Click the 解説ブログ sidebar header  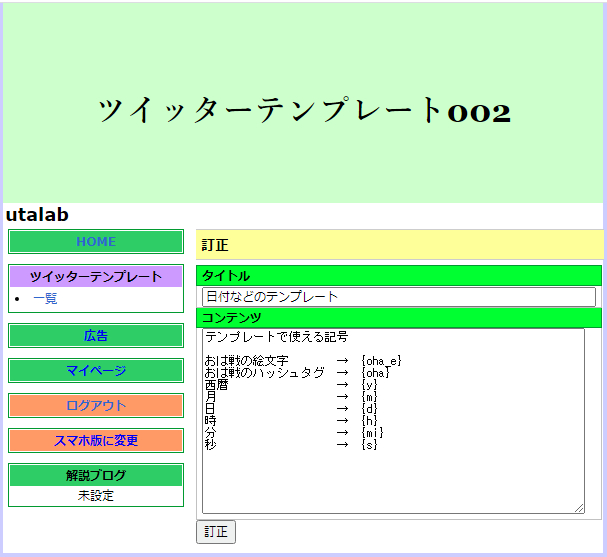[96, 475]
